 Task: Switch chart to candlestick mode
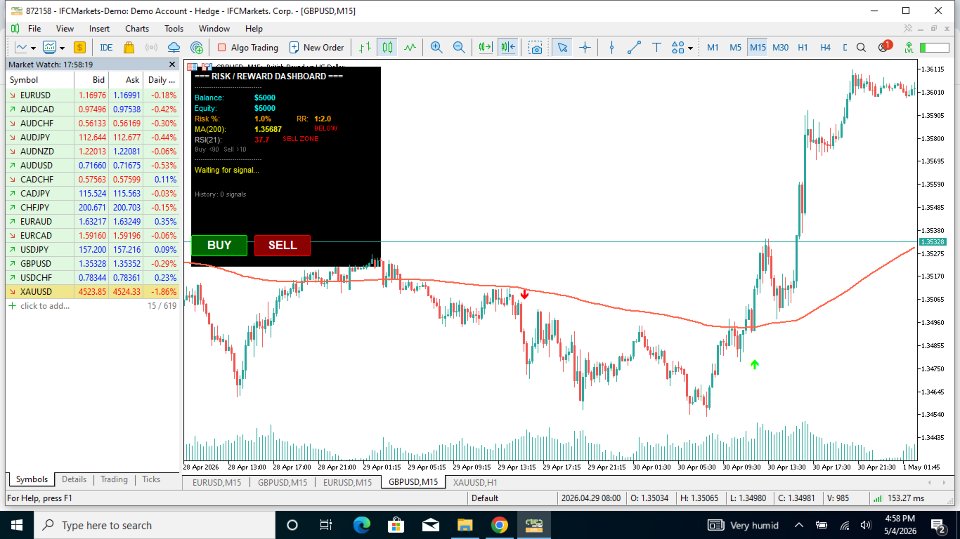pyautogui.click(x=388, y=47)
